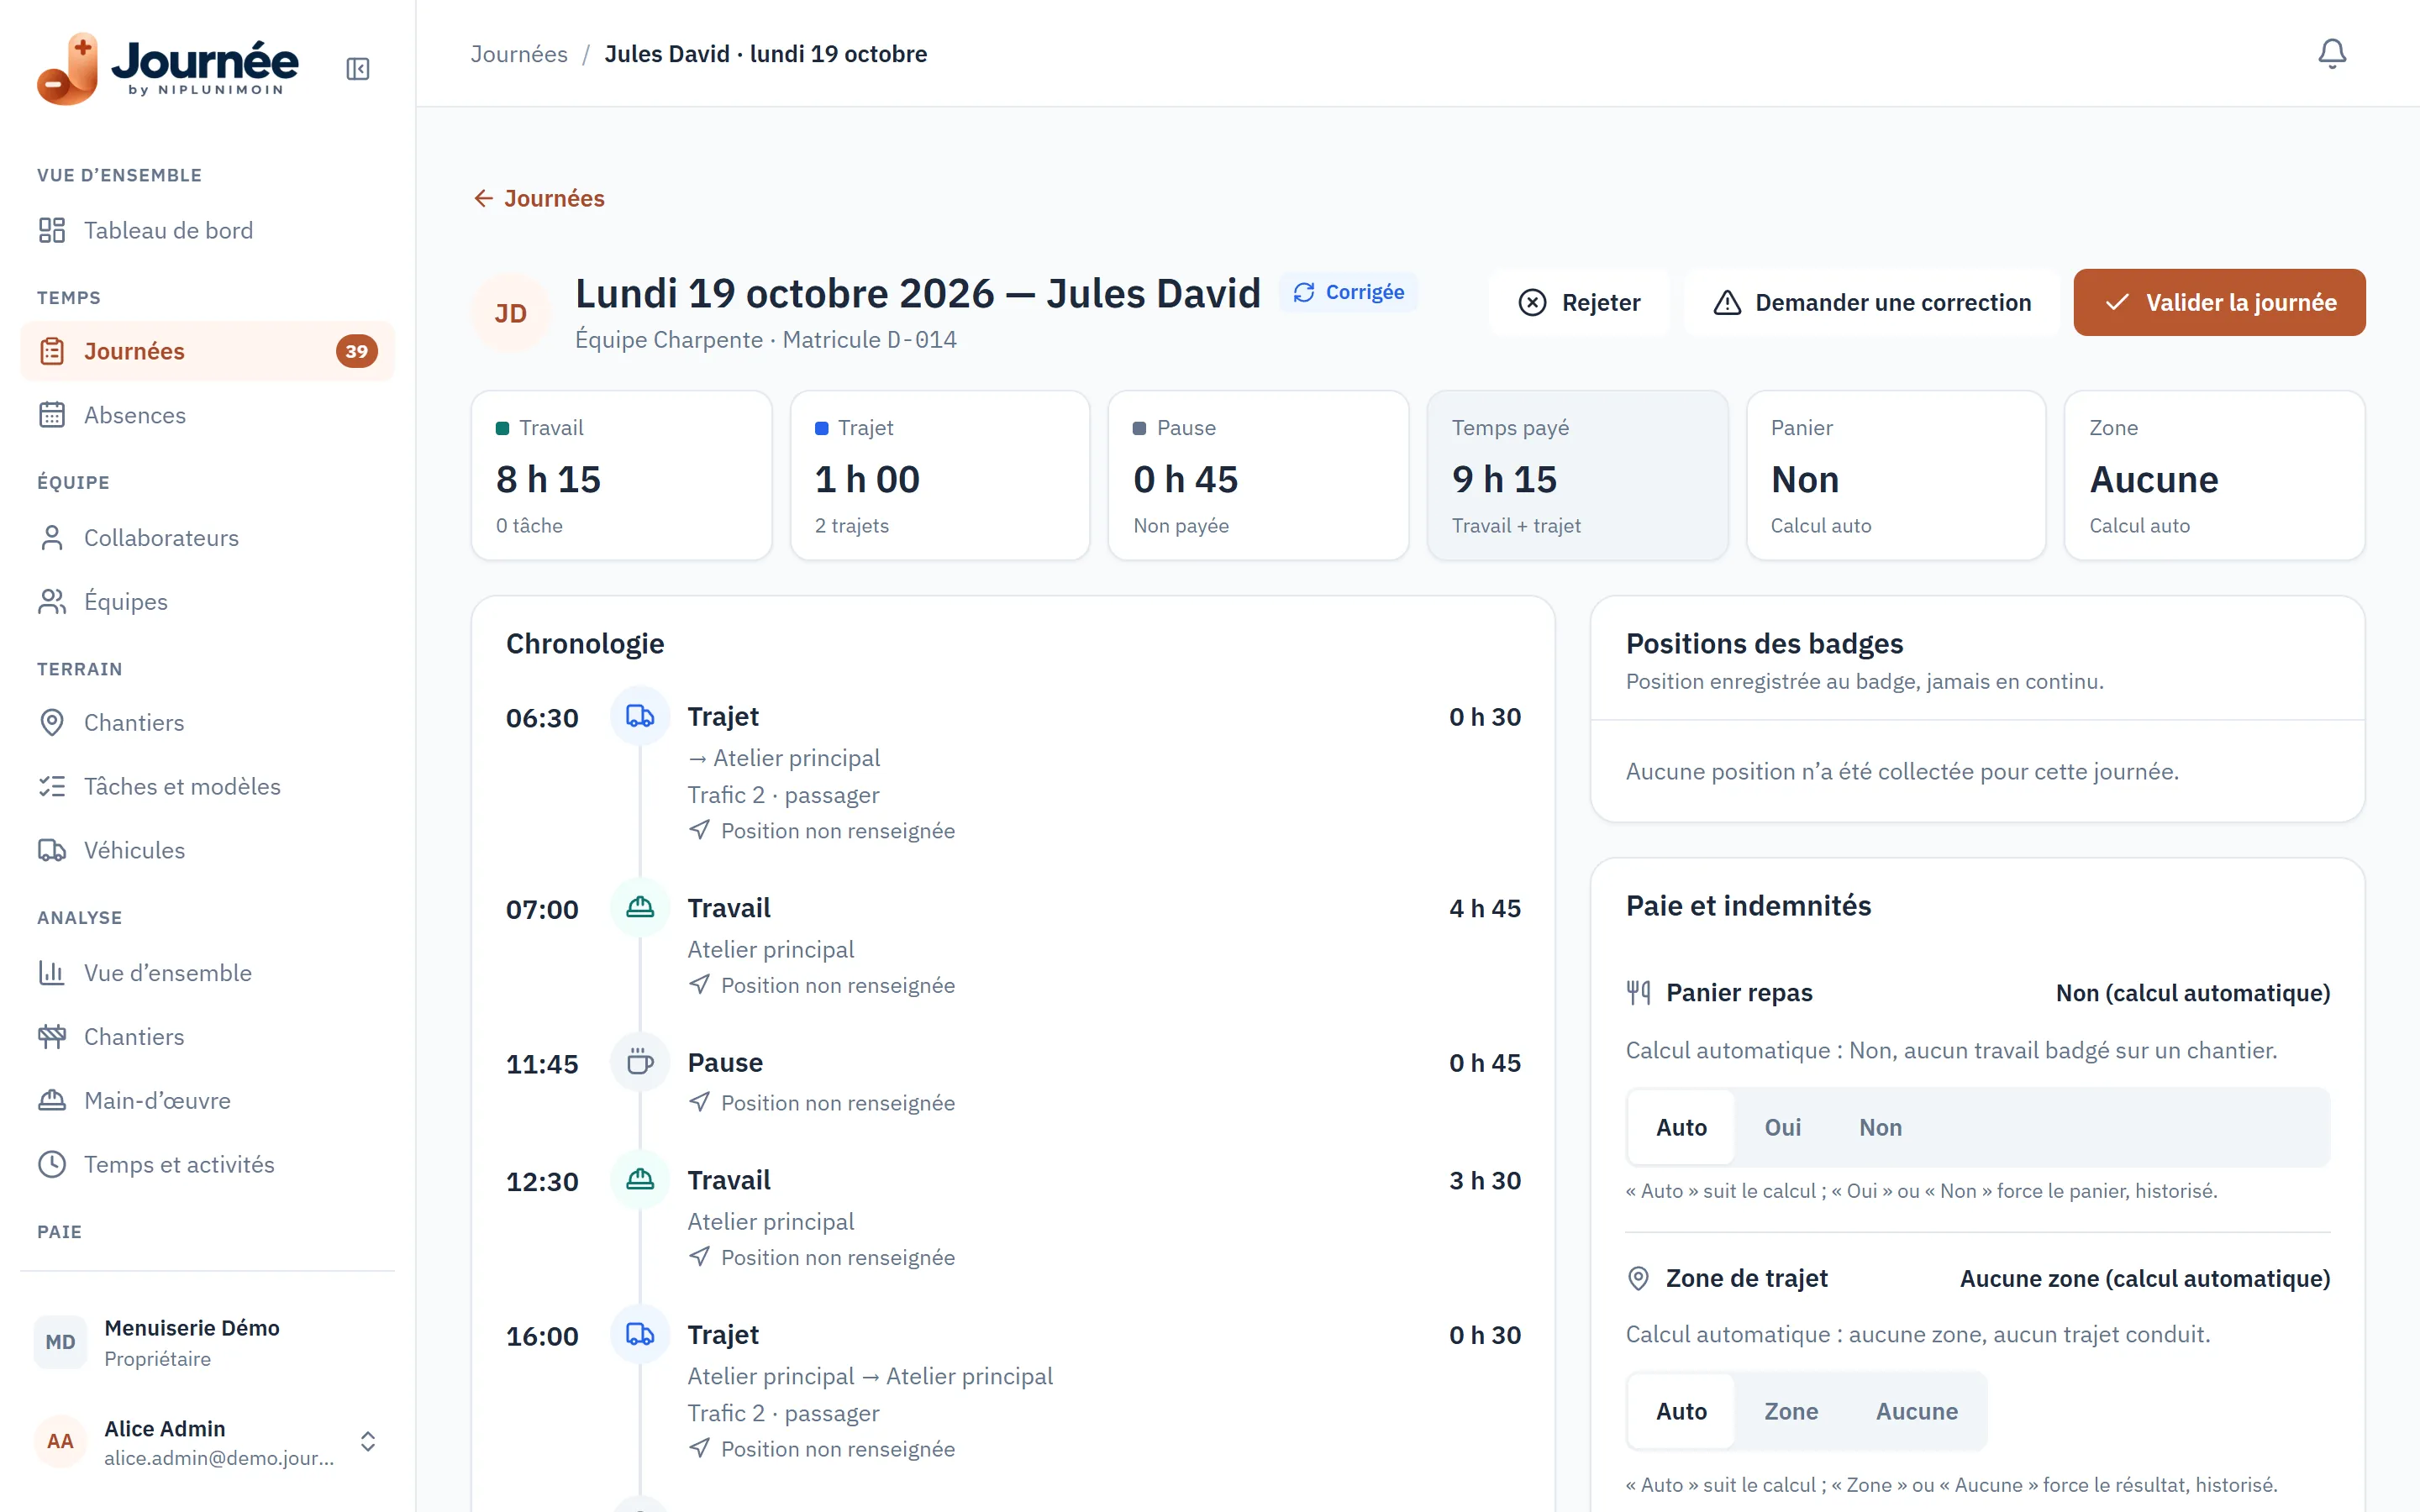Click the Temps payé 9 h 15 card
The width and height of the screenshot is (2420, 1512).
1577,475
